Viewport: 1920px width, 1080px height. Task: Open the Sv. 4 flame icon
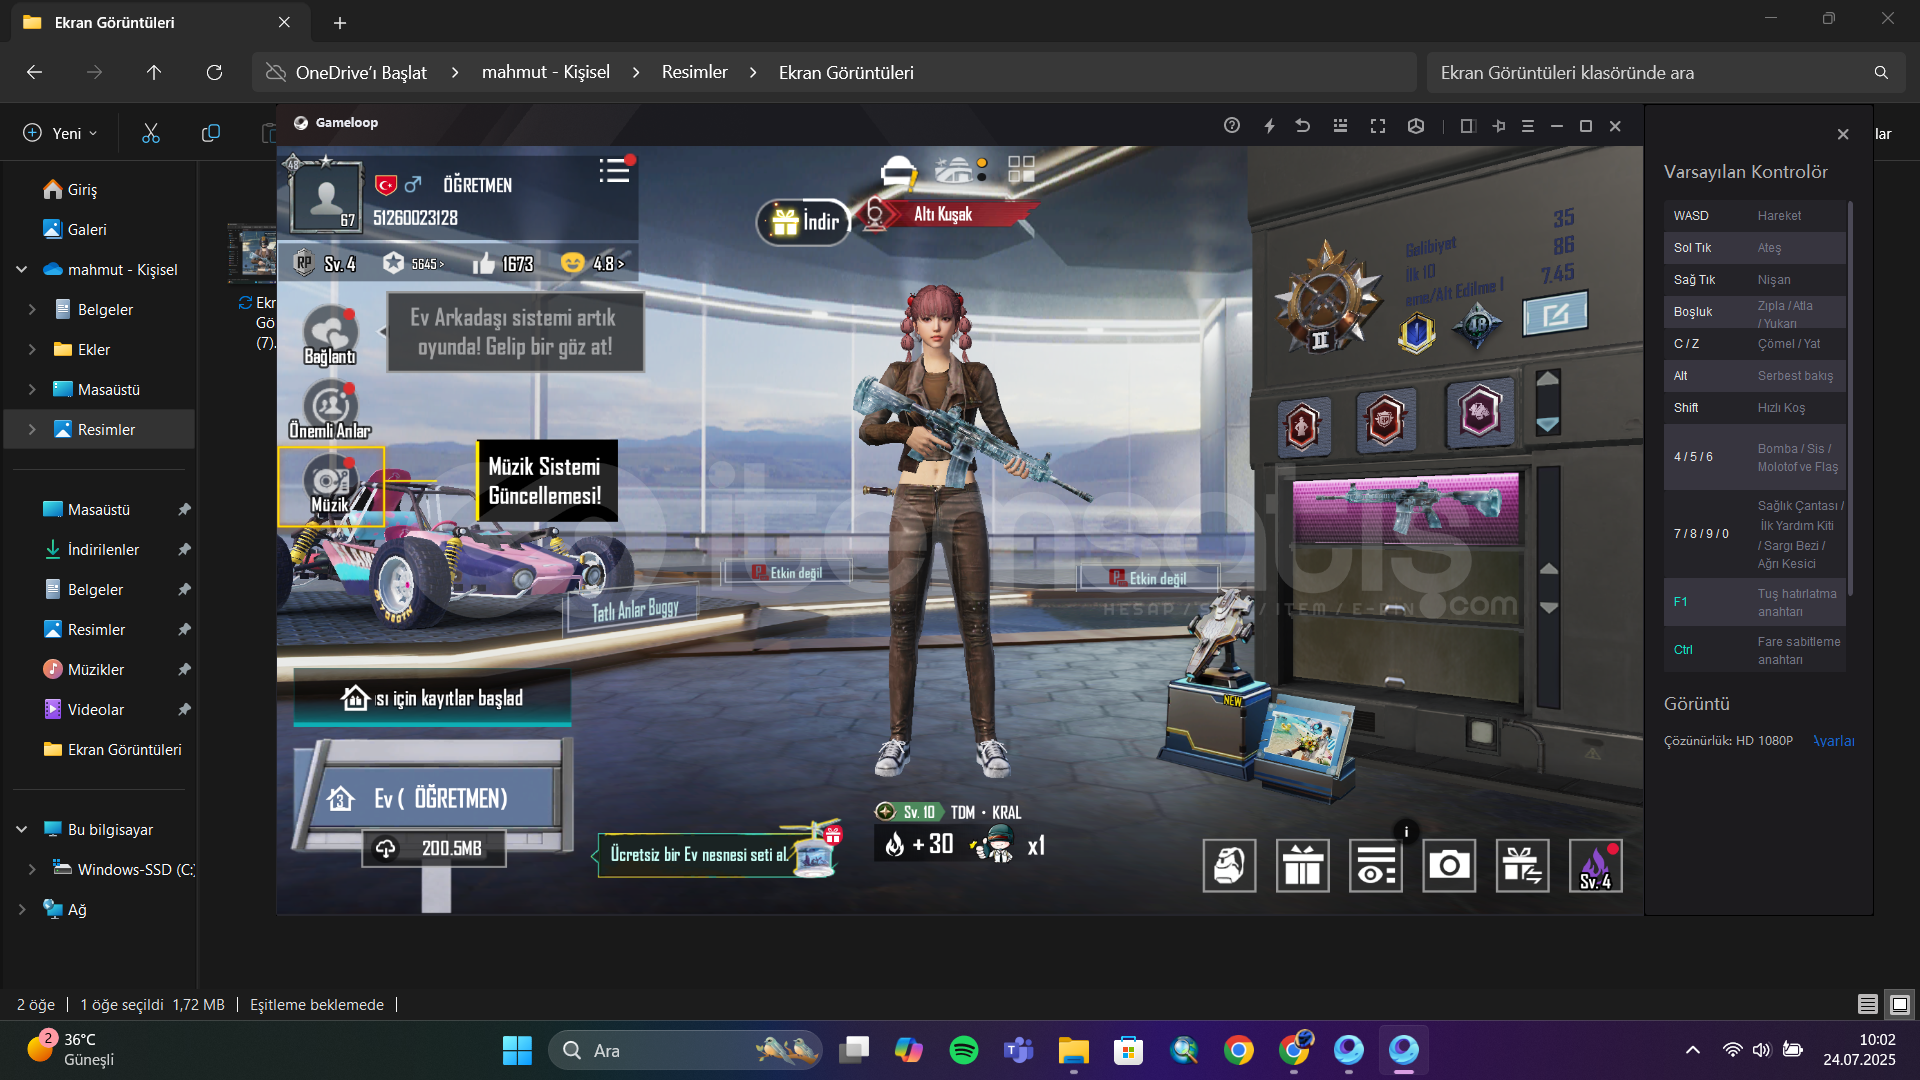(1596, 865)
